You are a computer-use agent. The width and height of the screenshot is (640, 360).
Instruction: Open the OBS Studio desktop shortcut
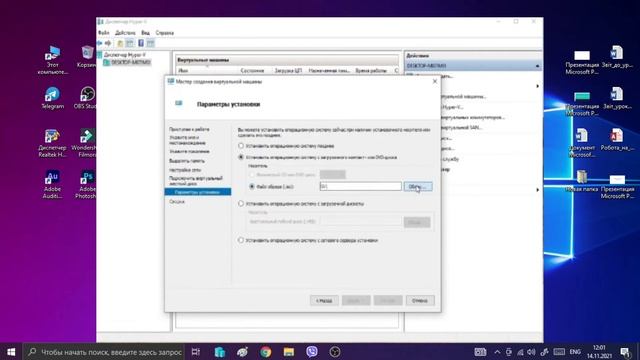pos(87,98)
